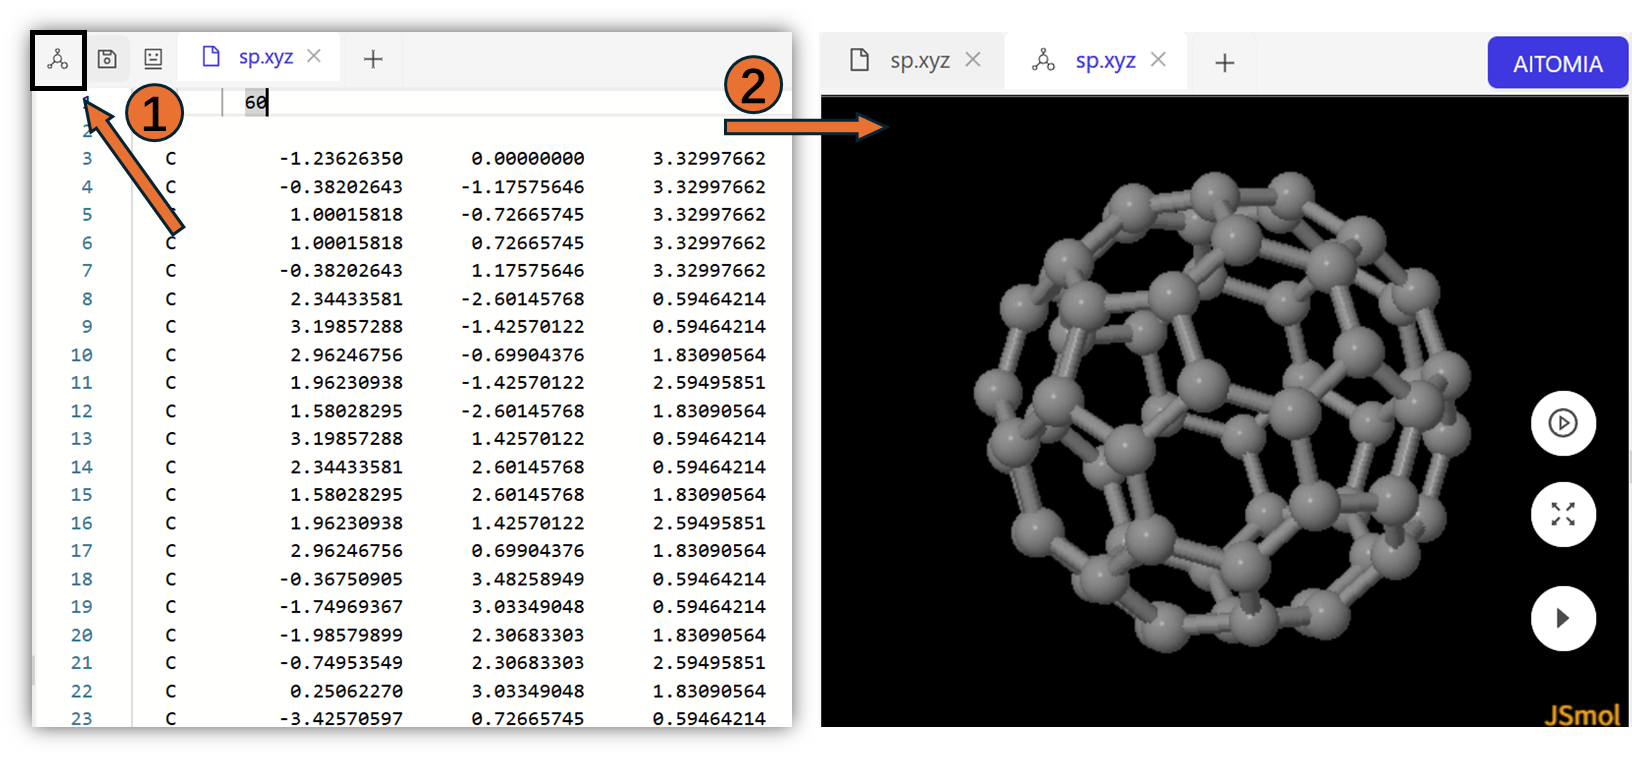Click value -1.23626350 on line 3

pyautogui.click(x=341, y=158)
